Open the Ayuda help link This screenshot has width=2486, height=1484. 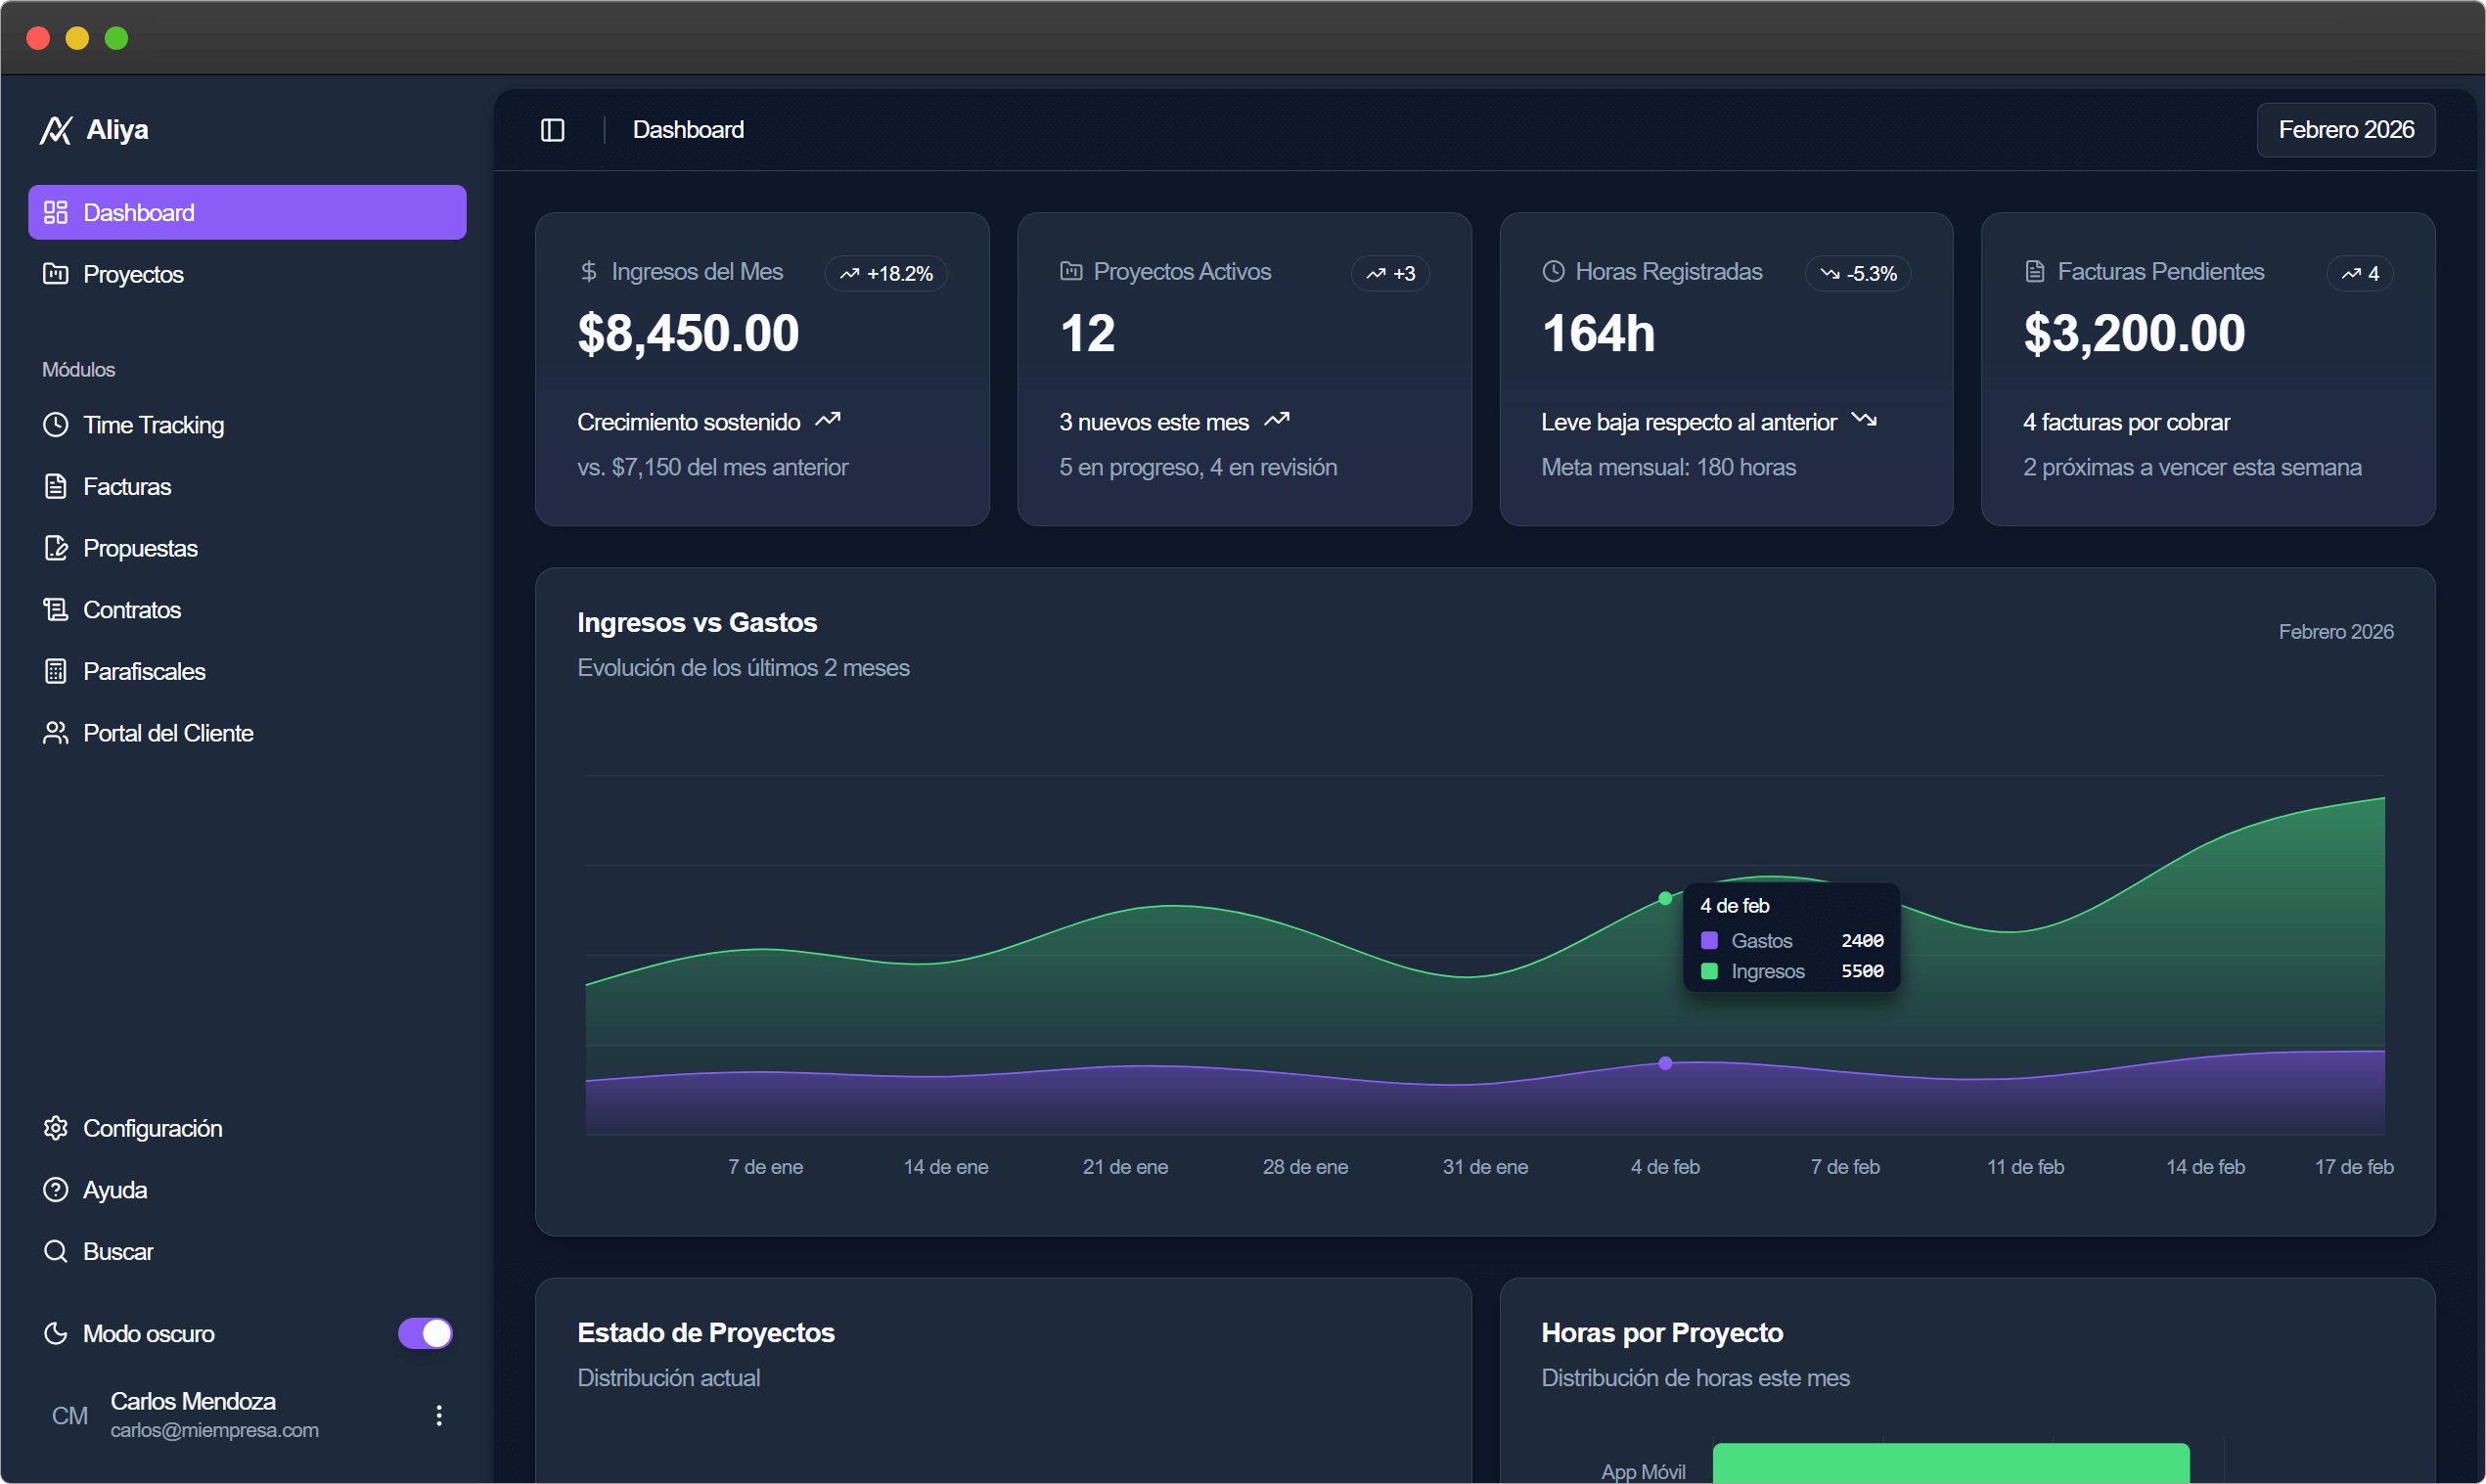pos(114,1190)
